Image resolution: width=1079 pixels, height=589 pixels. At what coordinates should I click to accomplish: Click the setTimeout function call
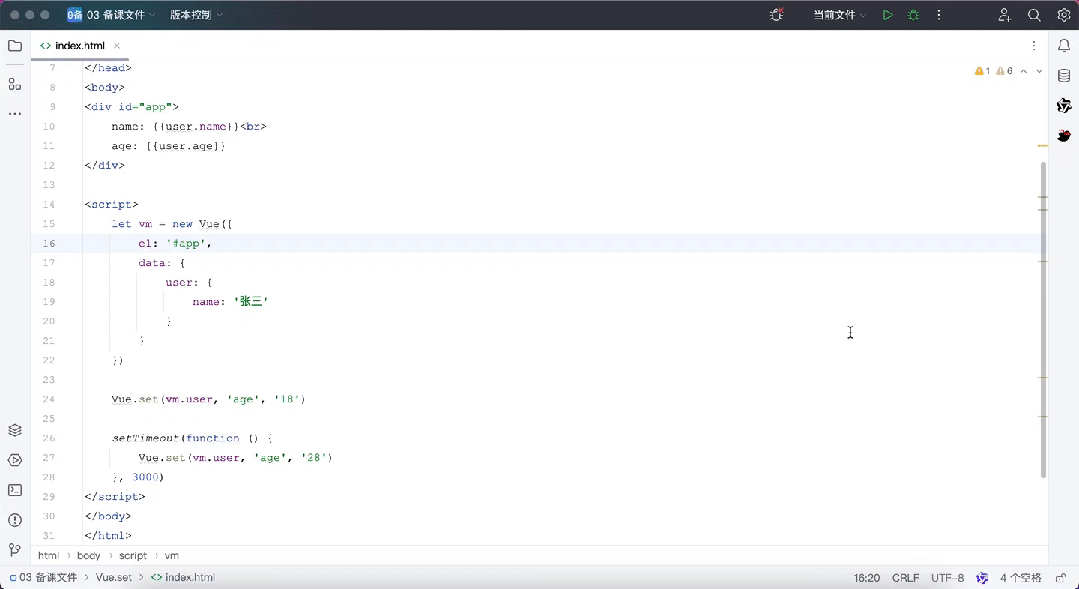145,438
